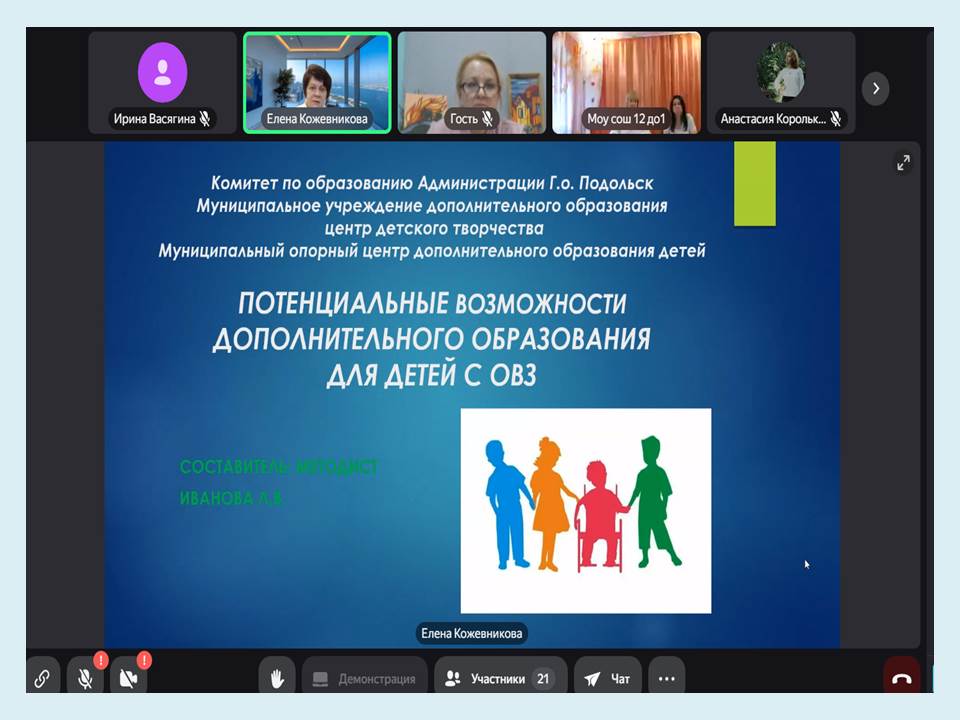This screenshot has height=720, width=960.
Task: Expand the presentation to fullscreen
Action: tap(903, 162)
